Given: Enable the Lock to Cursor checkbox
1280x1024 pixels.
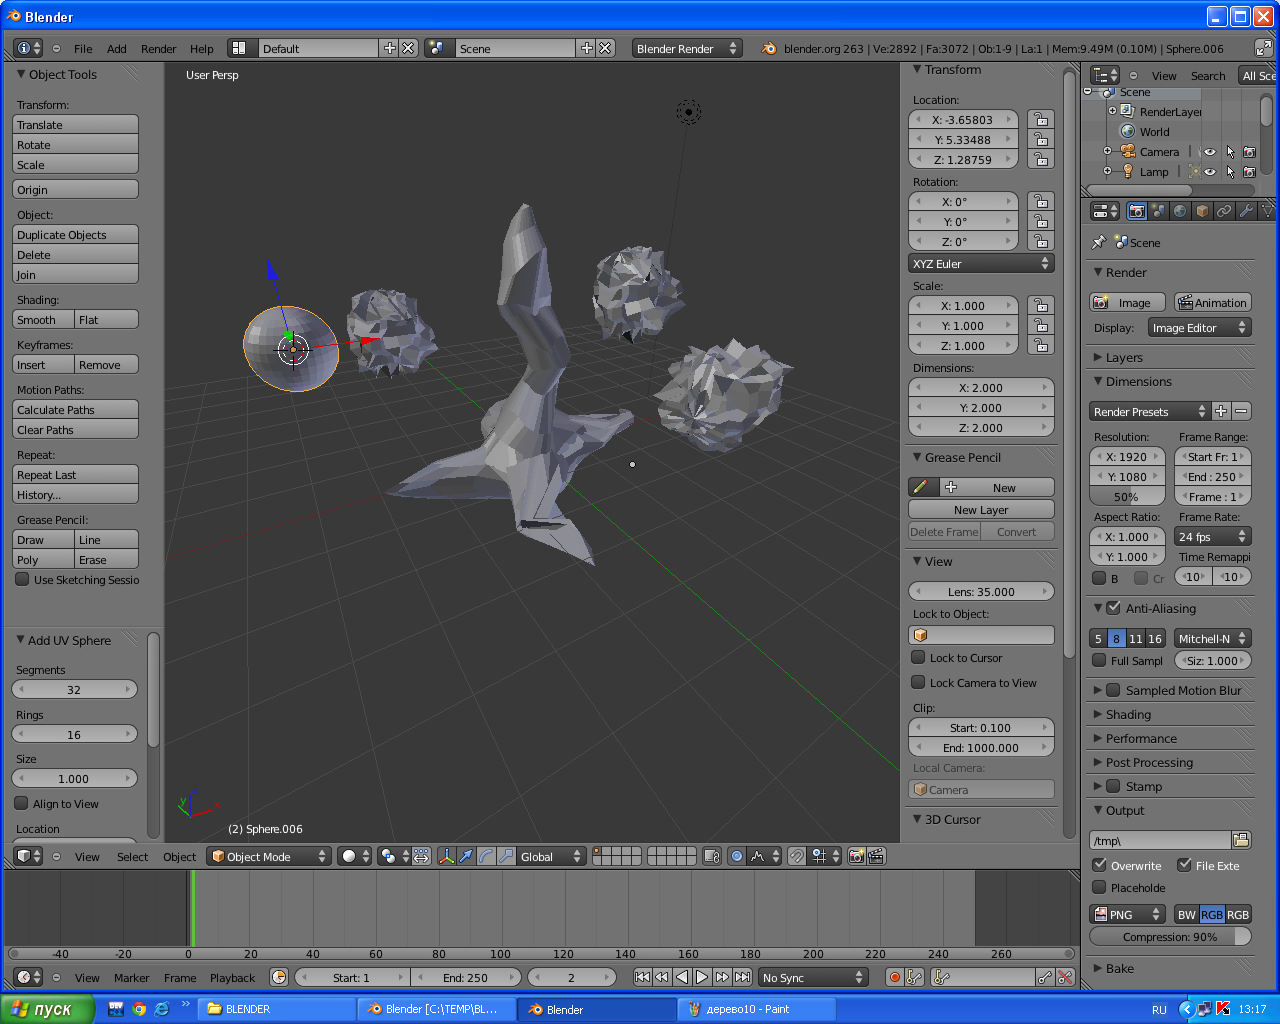Looking at the screenshot, I should pos(918,657).
